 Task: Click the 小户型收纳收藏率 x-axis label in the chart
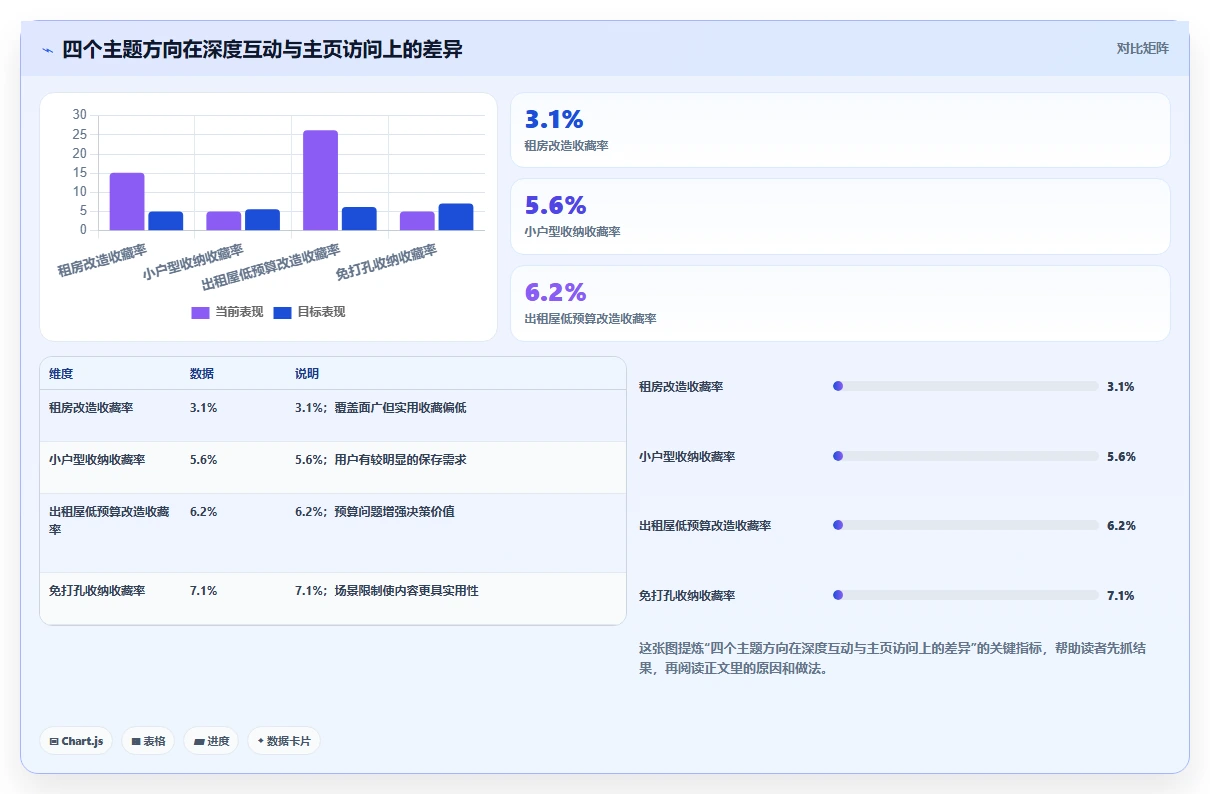pyautogui.click(x=193, y=263)
